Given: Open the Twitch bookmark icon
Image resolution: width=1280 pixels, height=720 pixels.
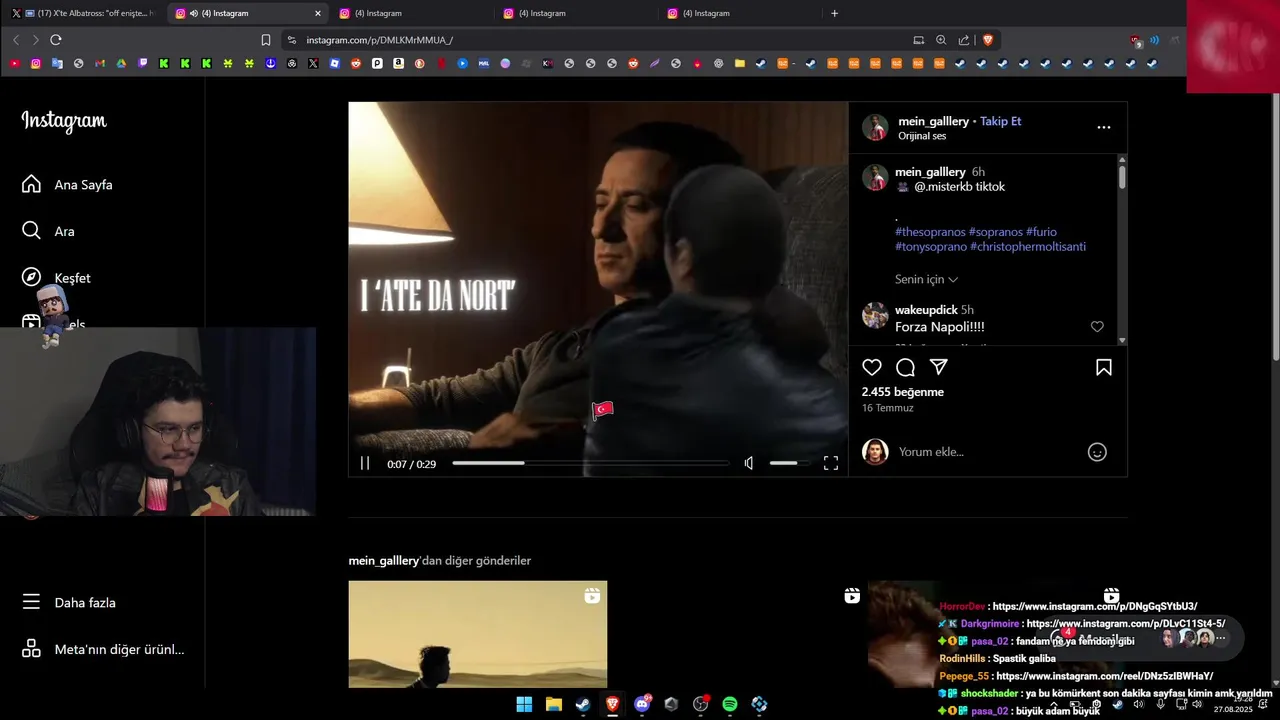Looking at the screenshot, I should click(143, 63).
